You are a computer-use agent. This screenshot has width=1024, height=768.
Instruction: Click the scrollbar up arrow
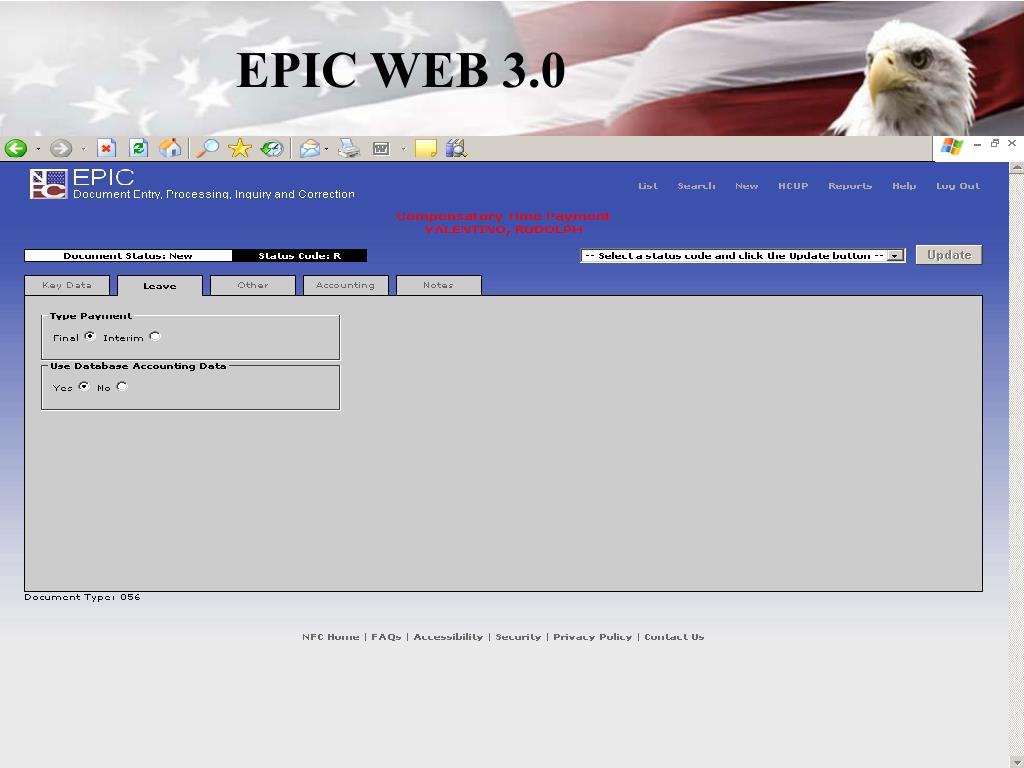click(1016, 168)
